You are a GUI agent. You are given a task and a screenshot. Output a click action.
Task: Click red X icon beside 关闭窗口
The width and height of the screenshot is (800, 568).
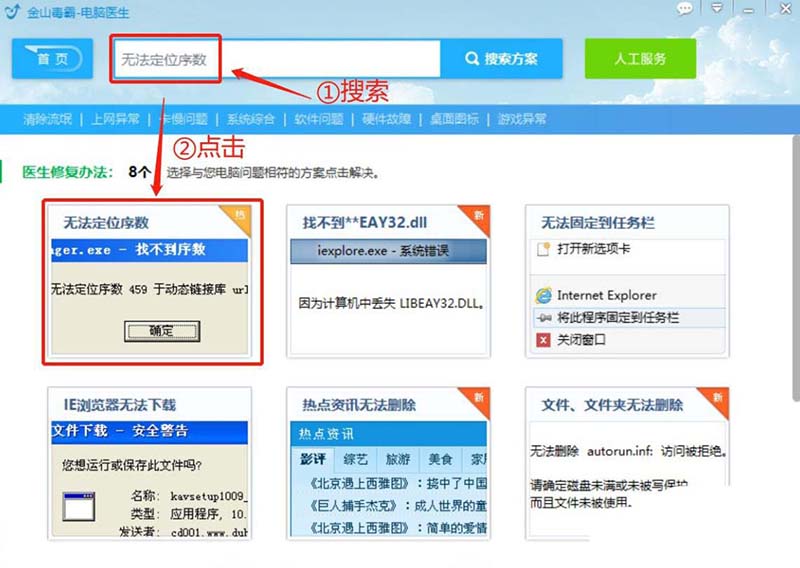(x=543, y=340)
